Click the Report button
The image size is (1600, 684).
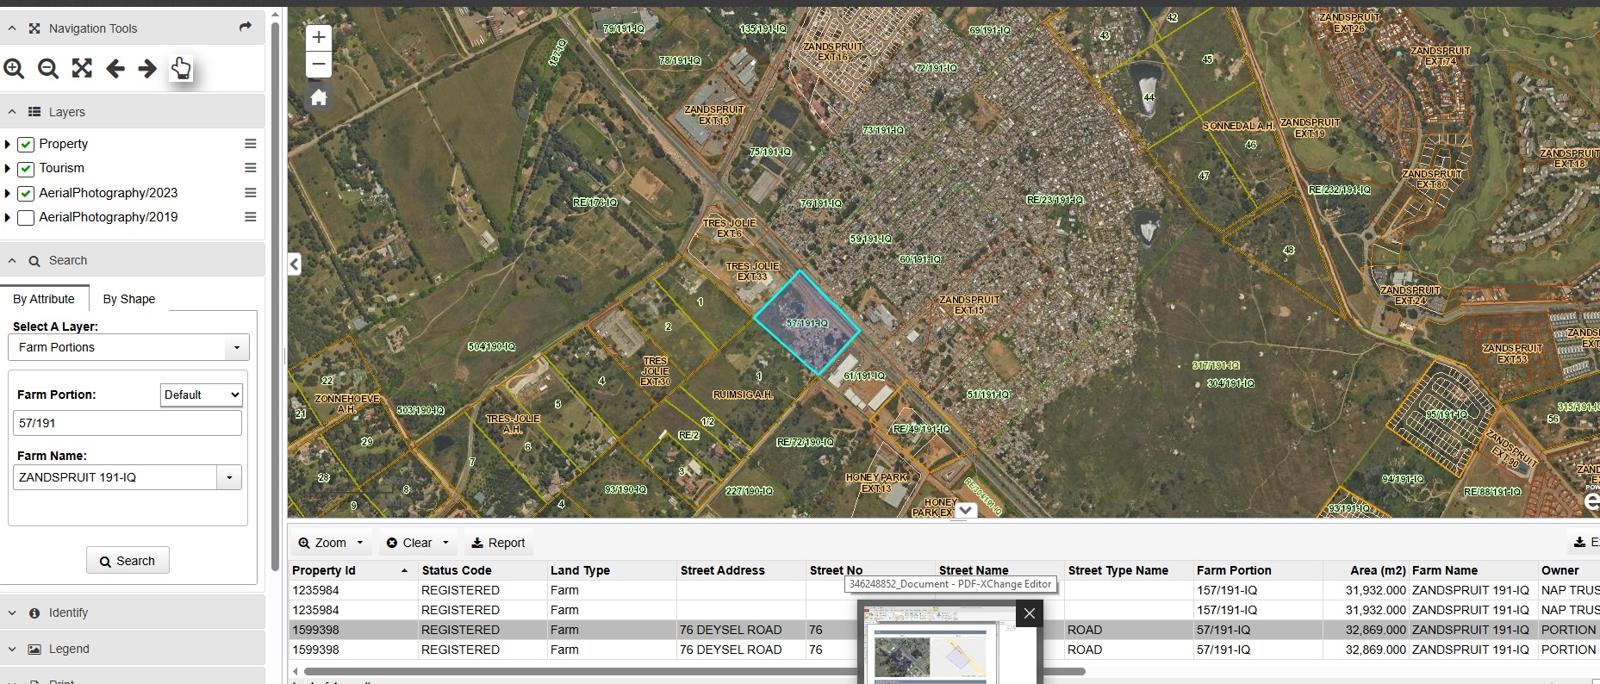[498, 543]
